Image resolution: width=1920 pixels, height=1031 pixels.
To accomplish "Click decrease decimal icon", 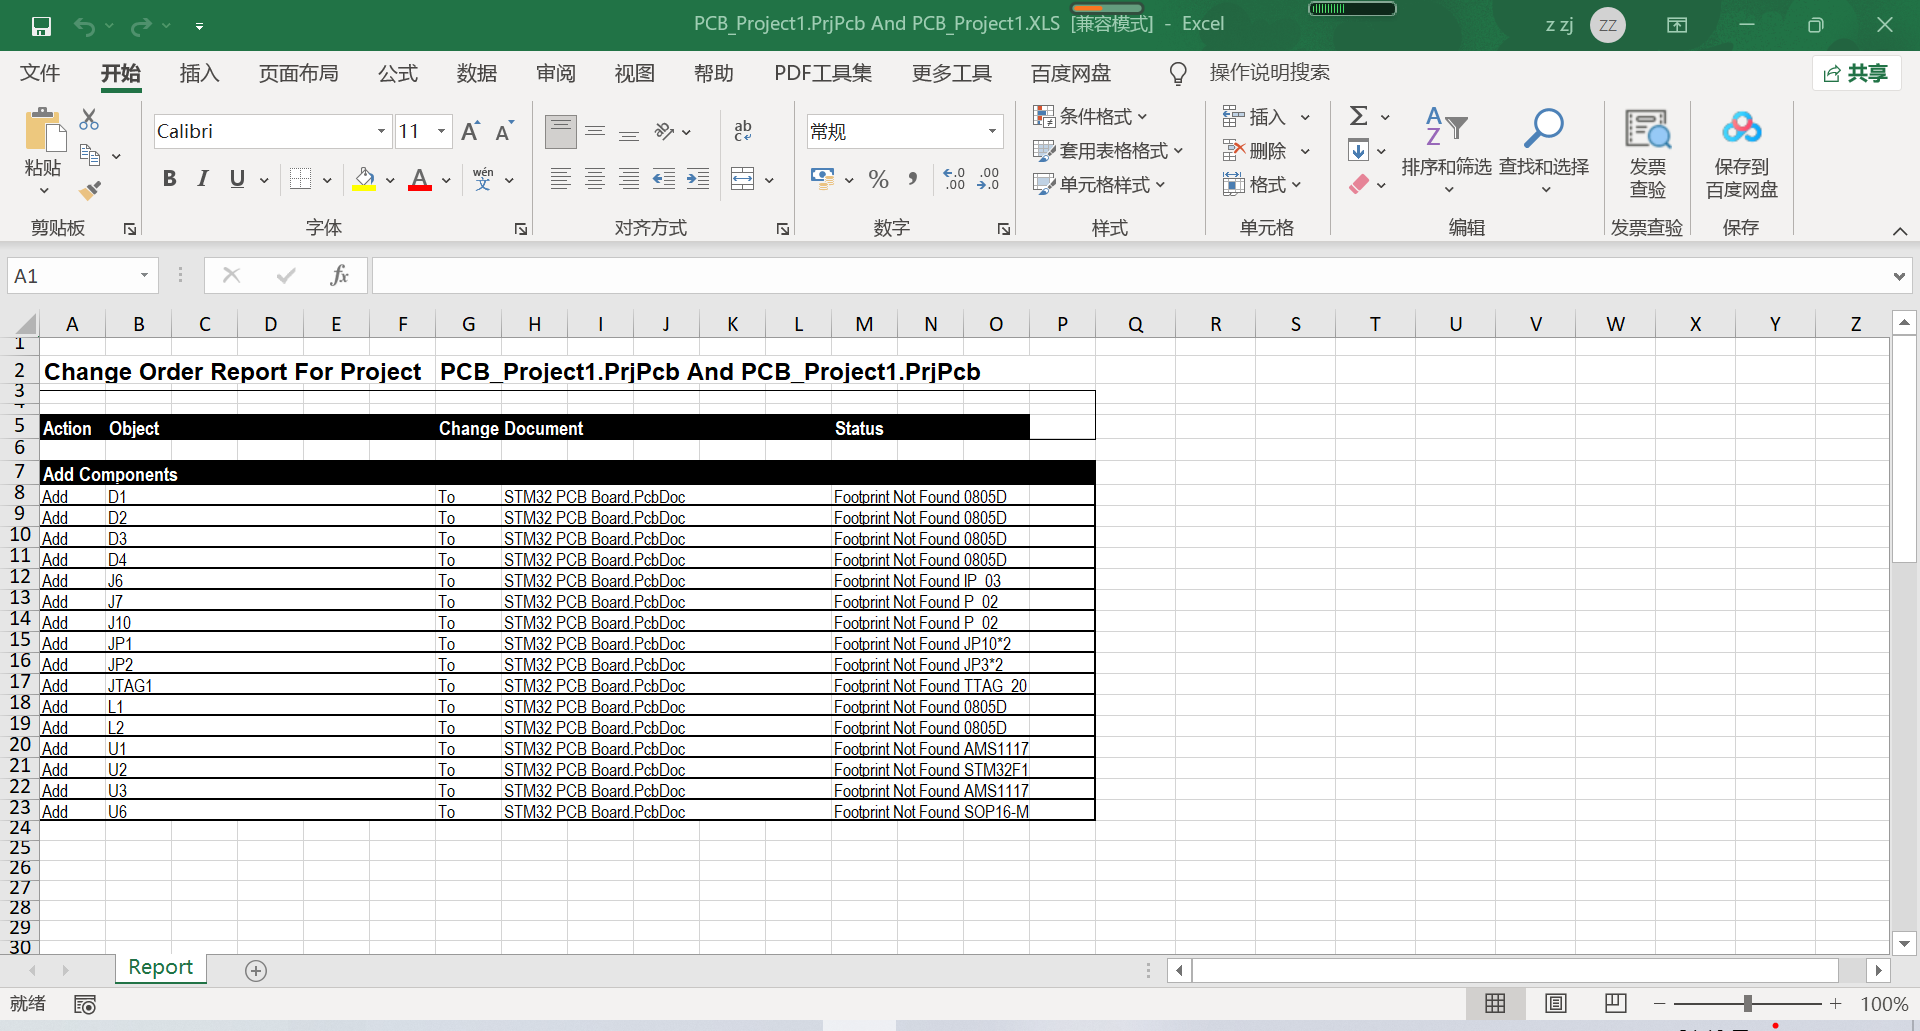I will pyautogui.click(x=989, y=179).
